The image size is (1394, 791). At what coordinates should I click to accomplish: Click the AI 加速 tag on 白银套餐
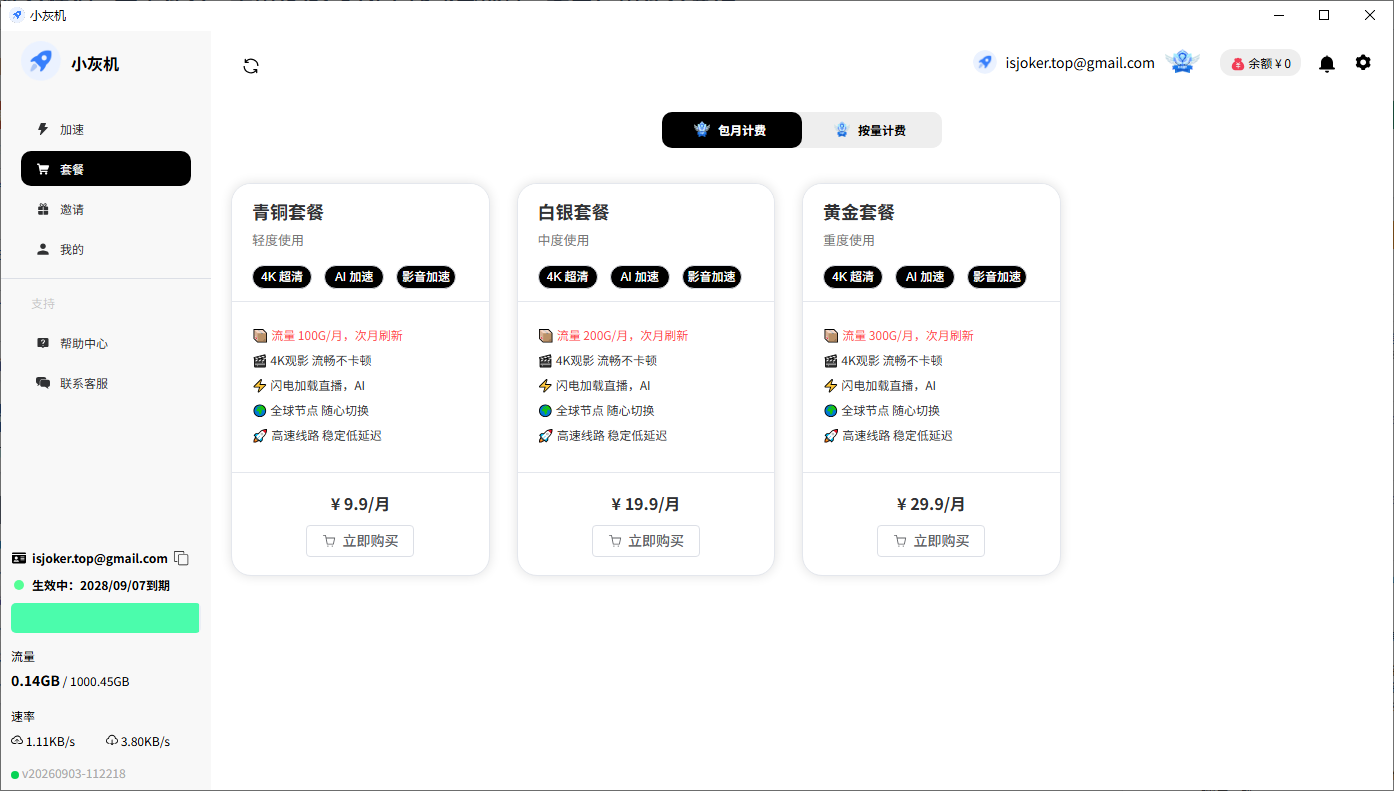click(x=640, y=277)
